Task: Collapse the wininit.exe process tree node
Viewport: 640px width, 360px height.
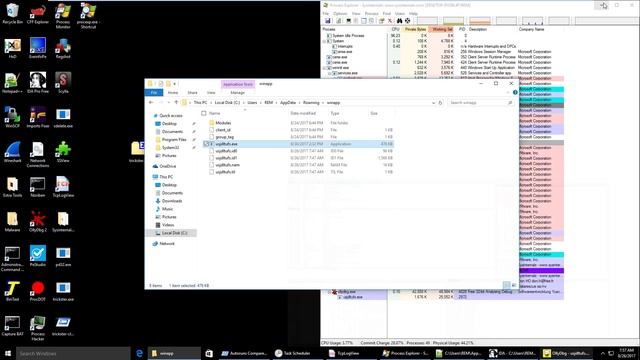Action: (x=325, y=68)
